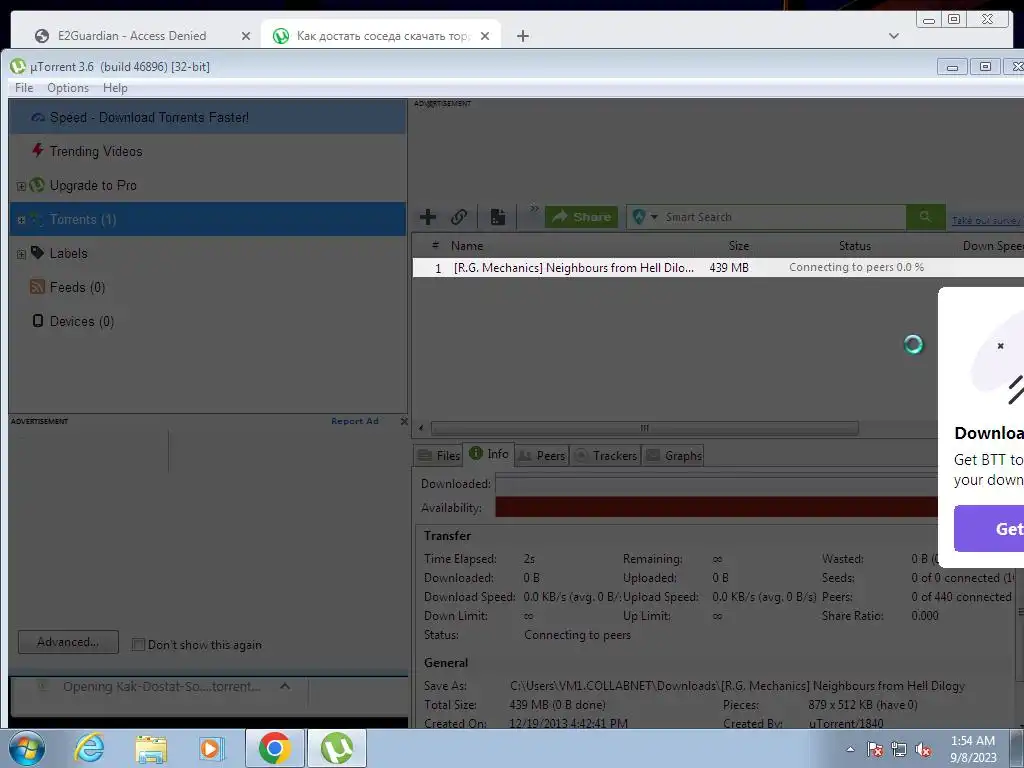The image size is (1024, 768).
Task: Sort torrents by Status column header
Action: pos(855,246)
